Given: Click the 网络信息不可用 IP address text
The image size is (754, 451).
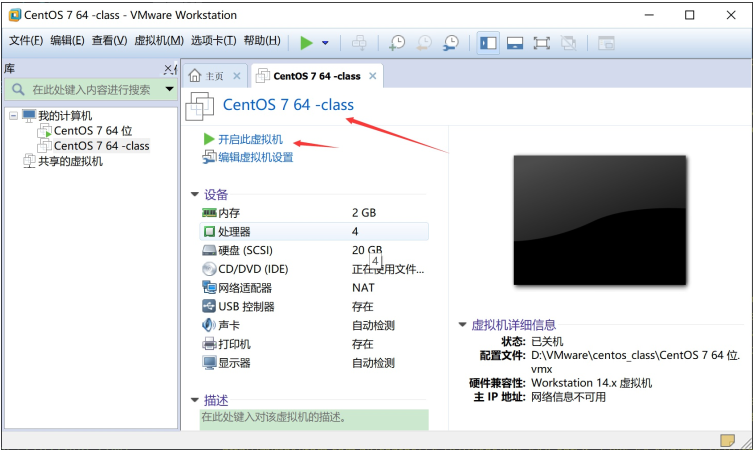Looking at the screenshot, I should coord(568,397).
